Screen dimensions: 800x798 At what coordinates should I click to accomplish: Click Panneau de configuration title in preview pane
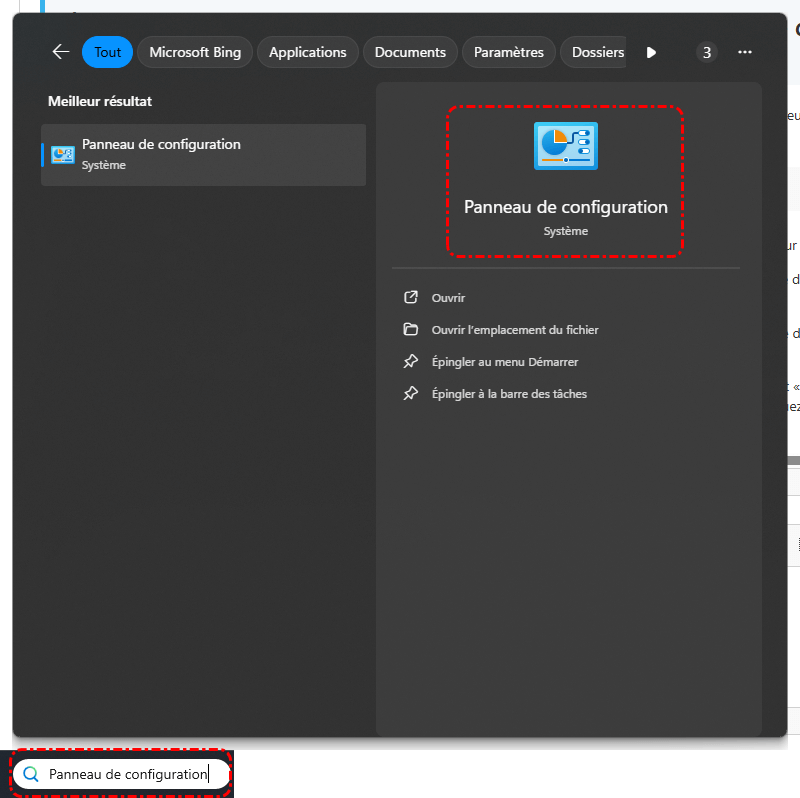pyautogui.click(x=565, y=207)
